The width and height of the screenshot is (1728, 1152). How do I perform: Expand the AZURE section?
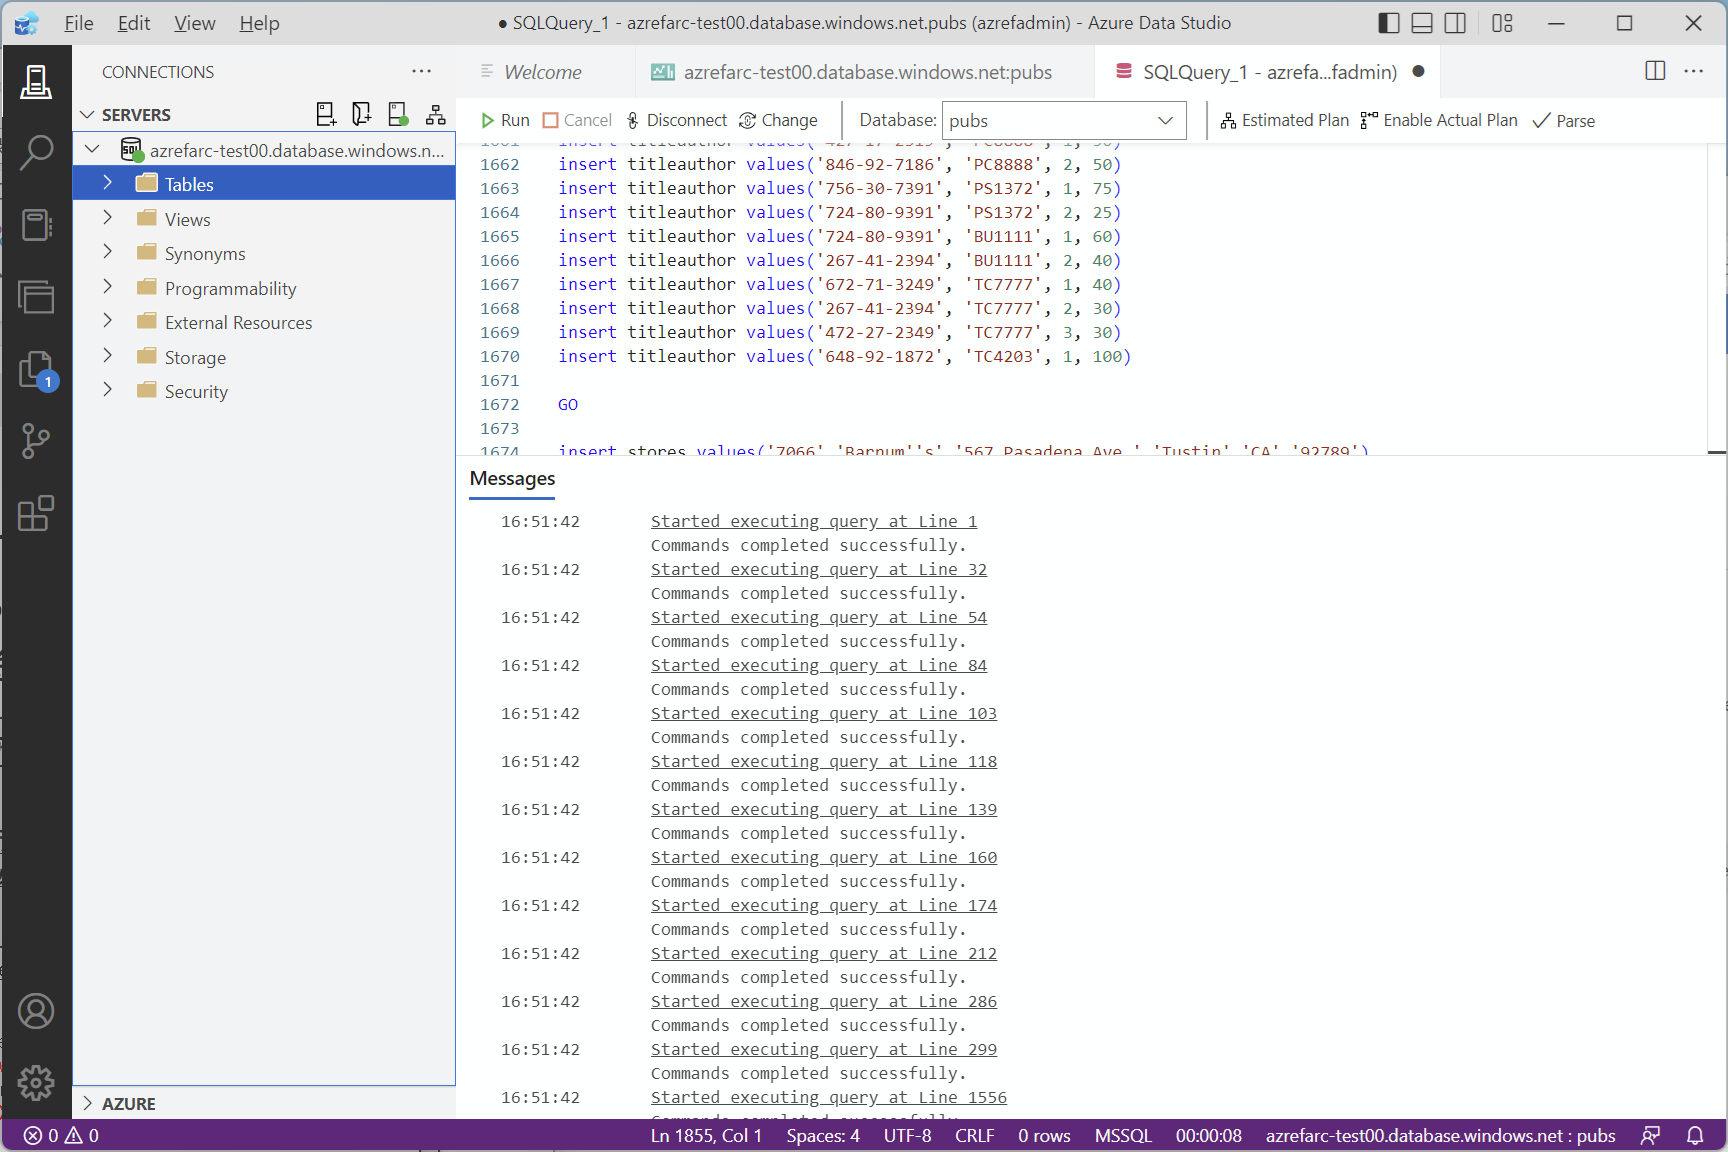pos(87,1103)
